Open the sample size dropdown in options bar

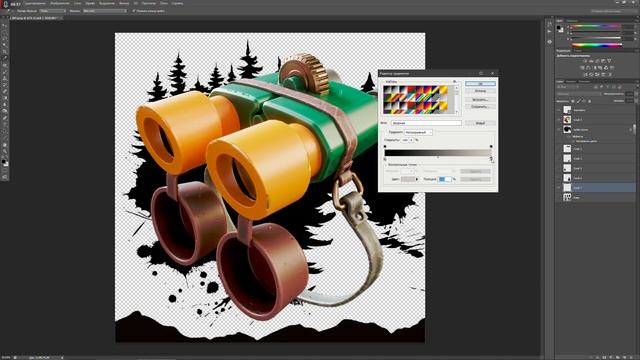pyautogui.click(x=52, y=11)
